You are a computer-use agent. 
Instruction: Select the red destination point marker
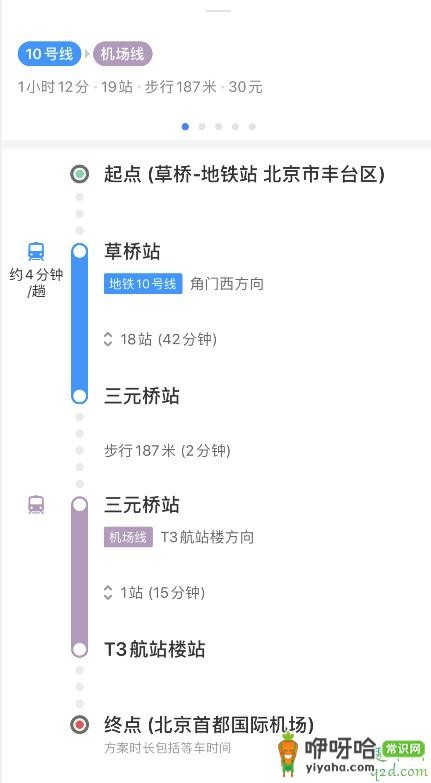click(80, 725)
